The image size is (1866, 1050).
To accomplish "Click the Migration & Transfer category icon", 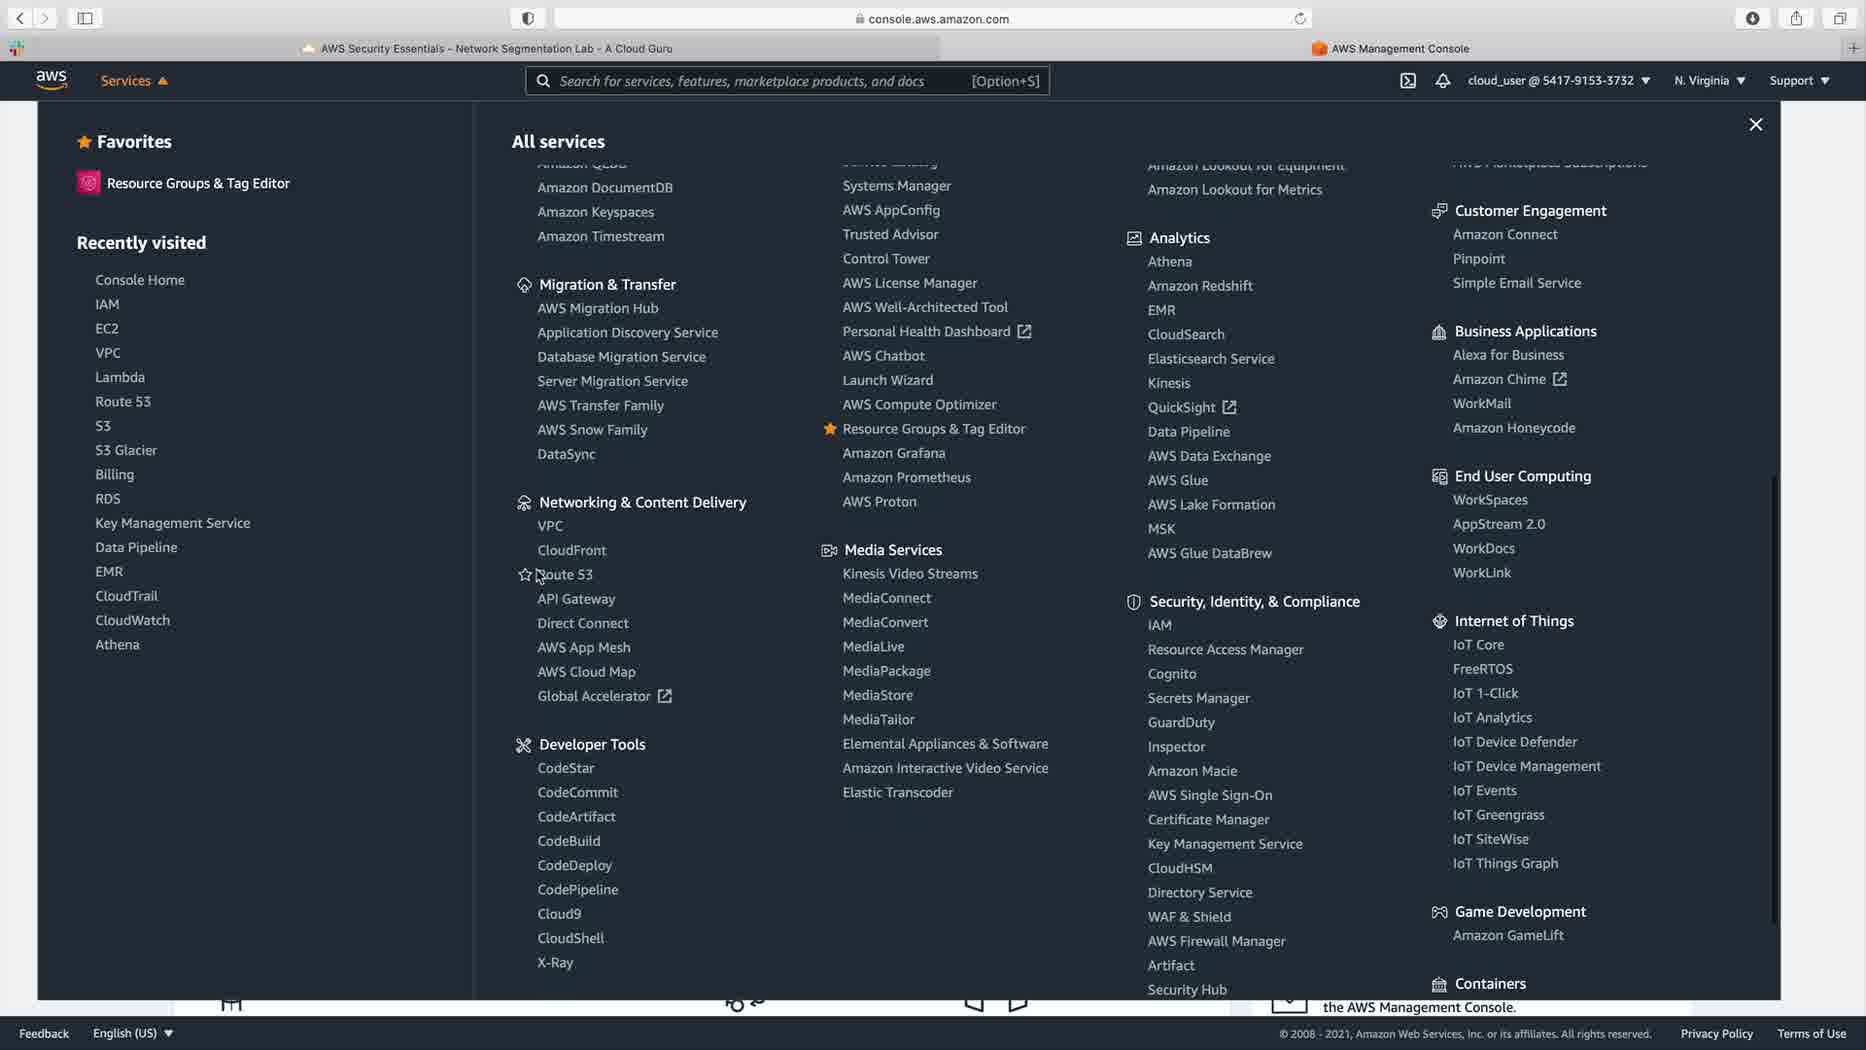I will point(523,285).
